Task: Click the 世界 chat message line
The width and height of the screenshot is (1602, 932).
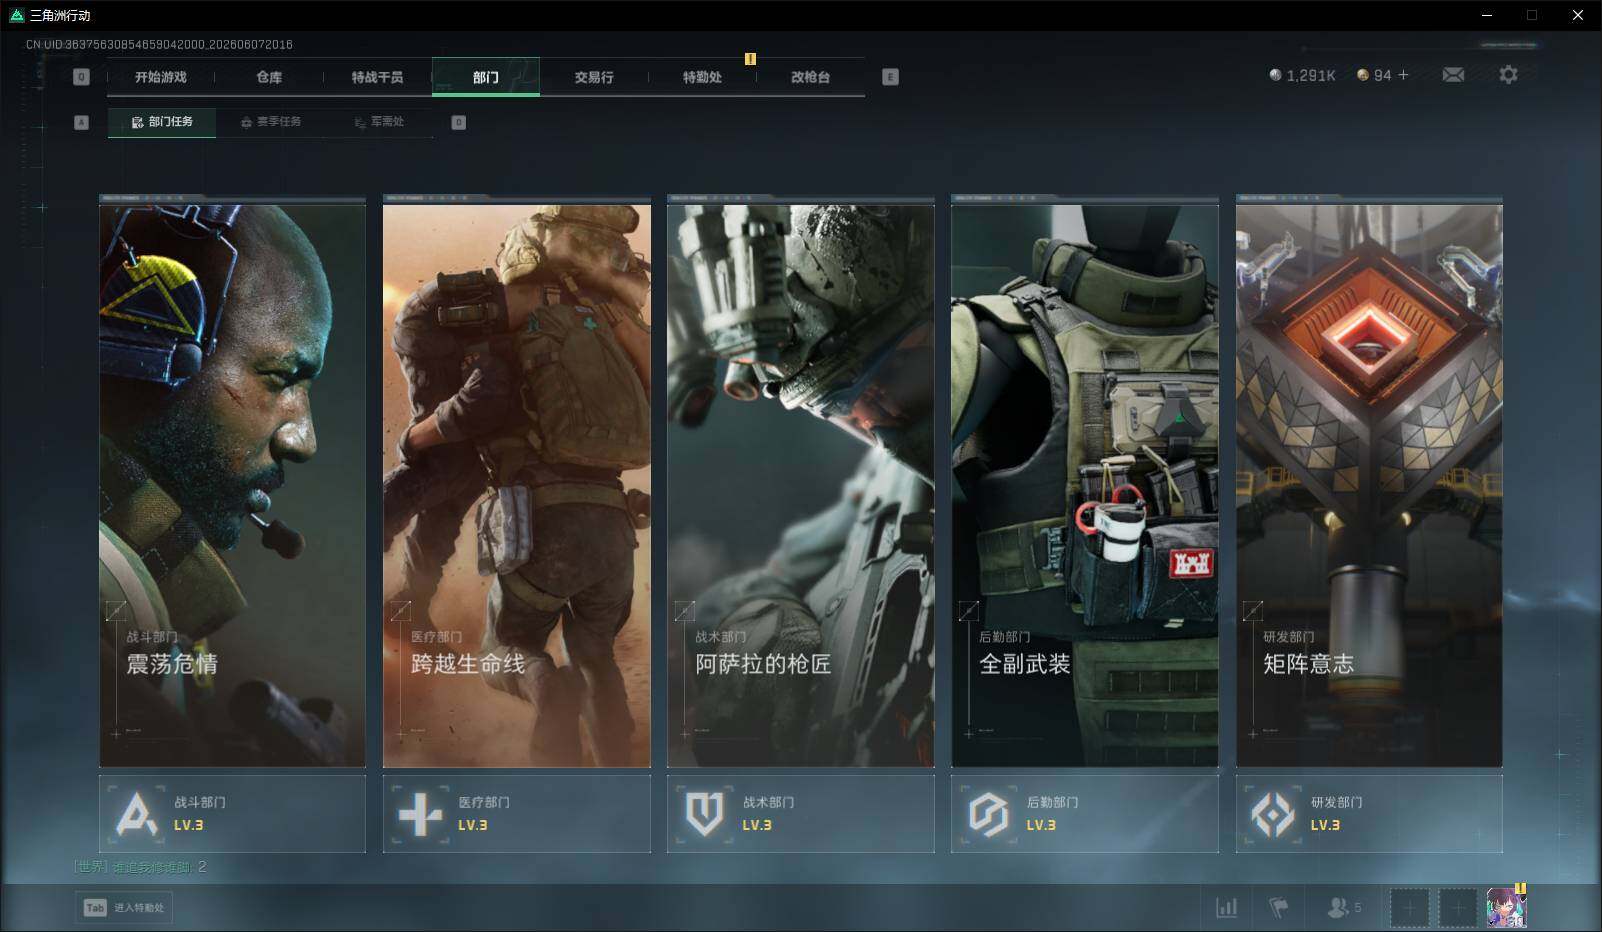Action: [x=140, y=867]
